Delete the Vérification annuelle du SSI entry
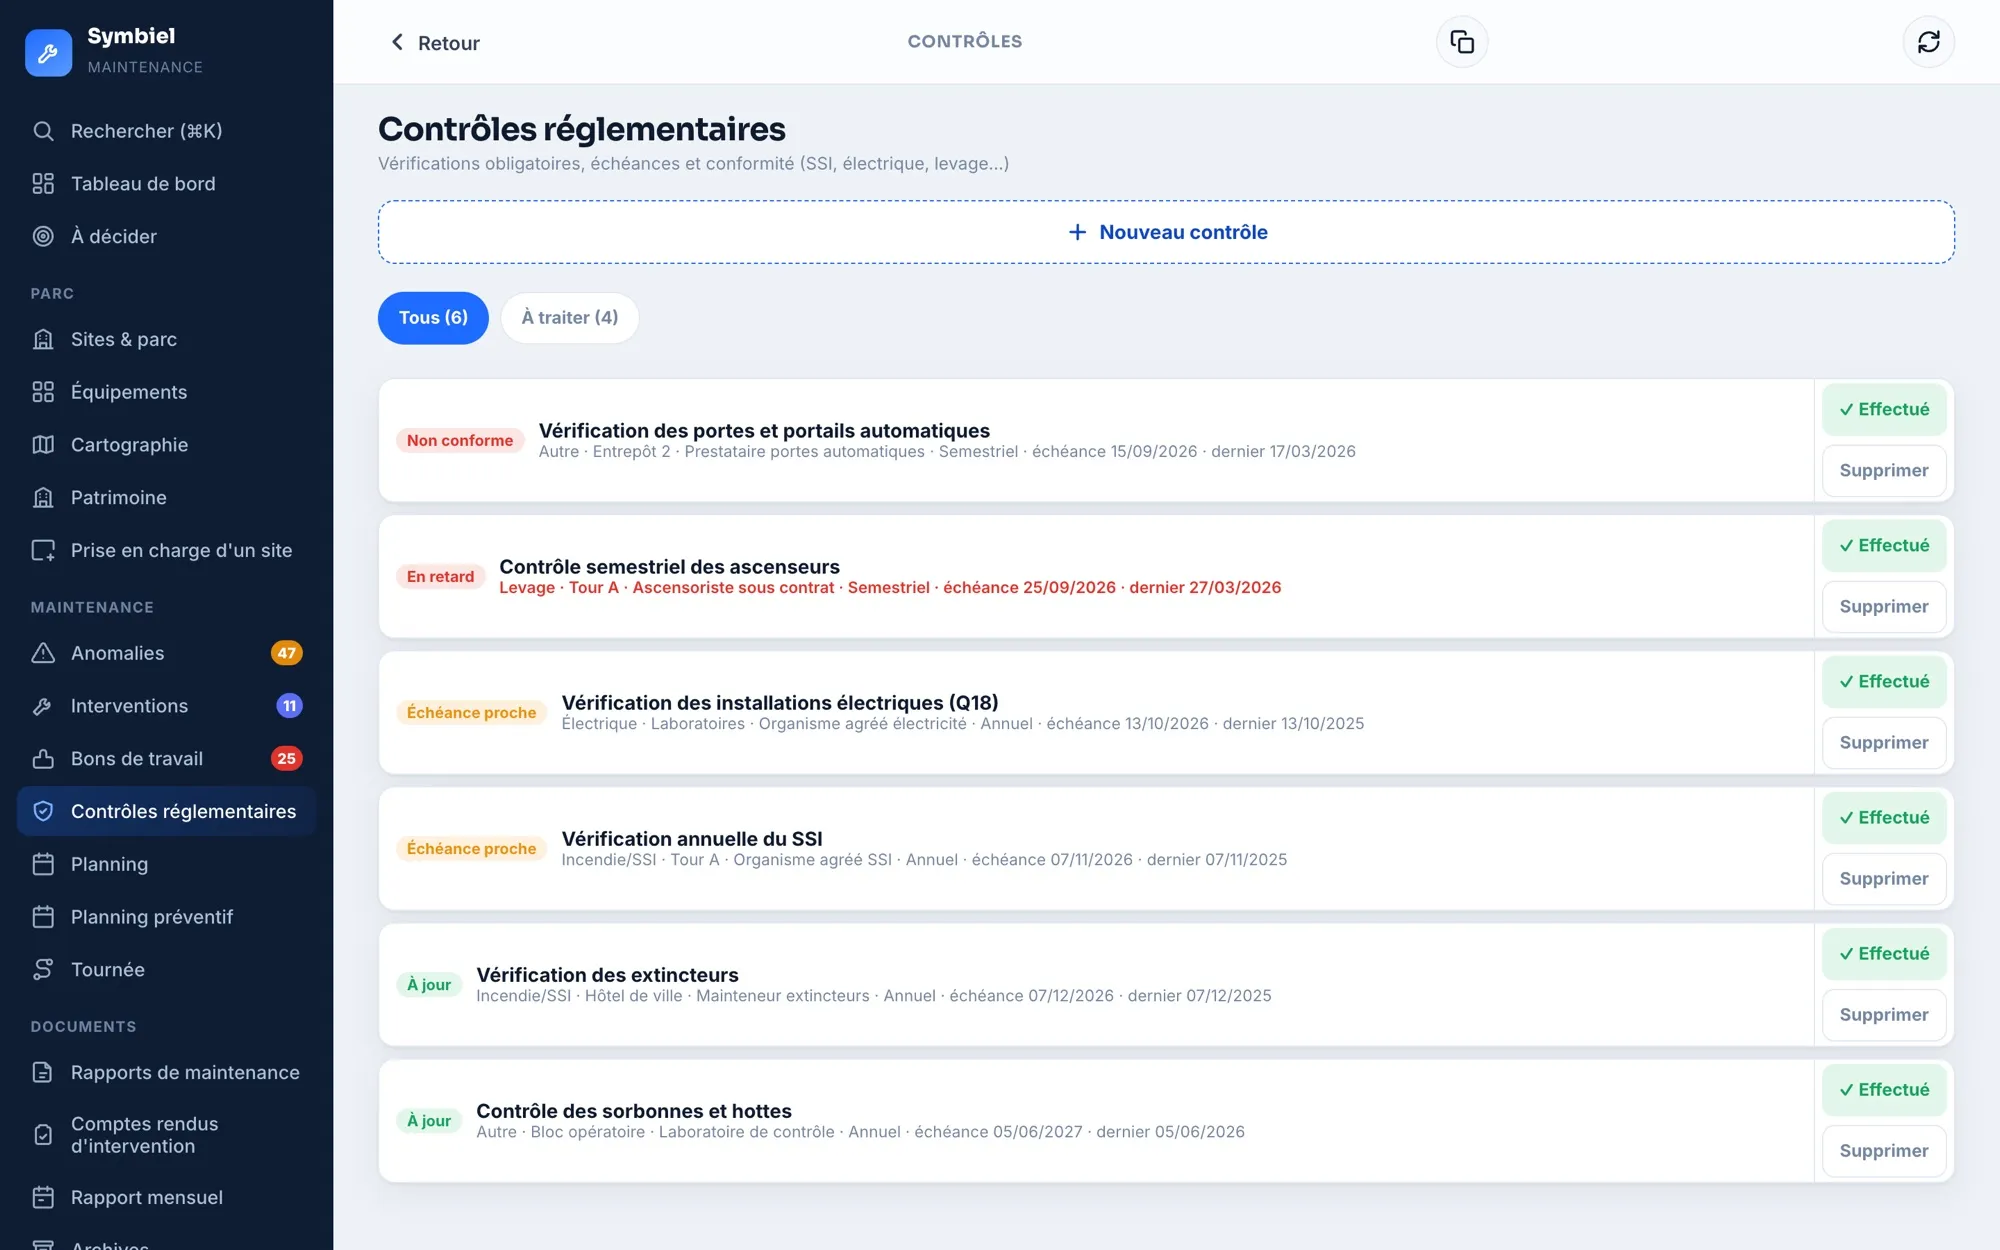Viewport: 2000px width, 1250px height. [1884, 879]
